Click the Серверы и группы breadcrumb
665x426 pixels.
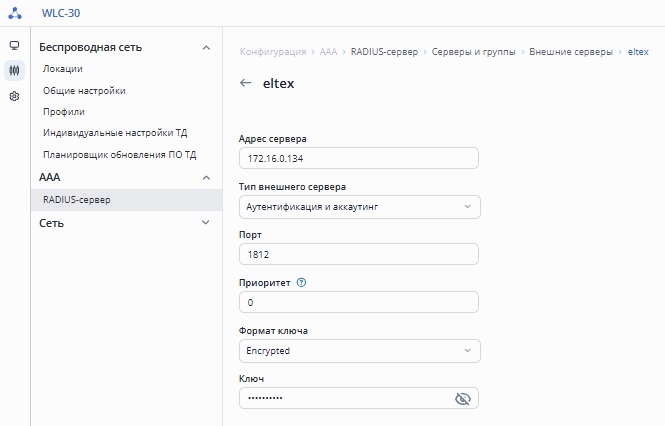click(474, 51)
